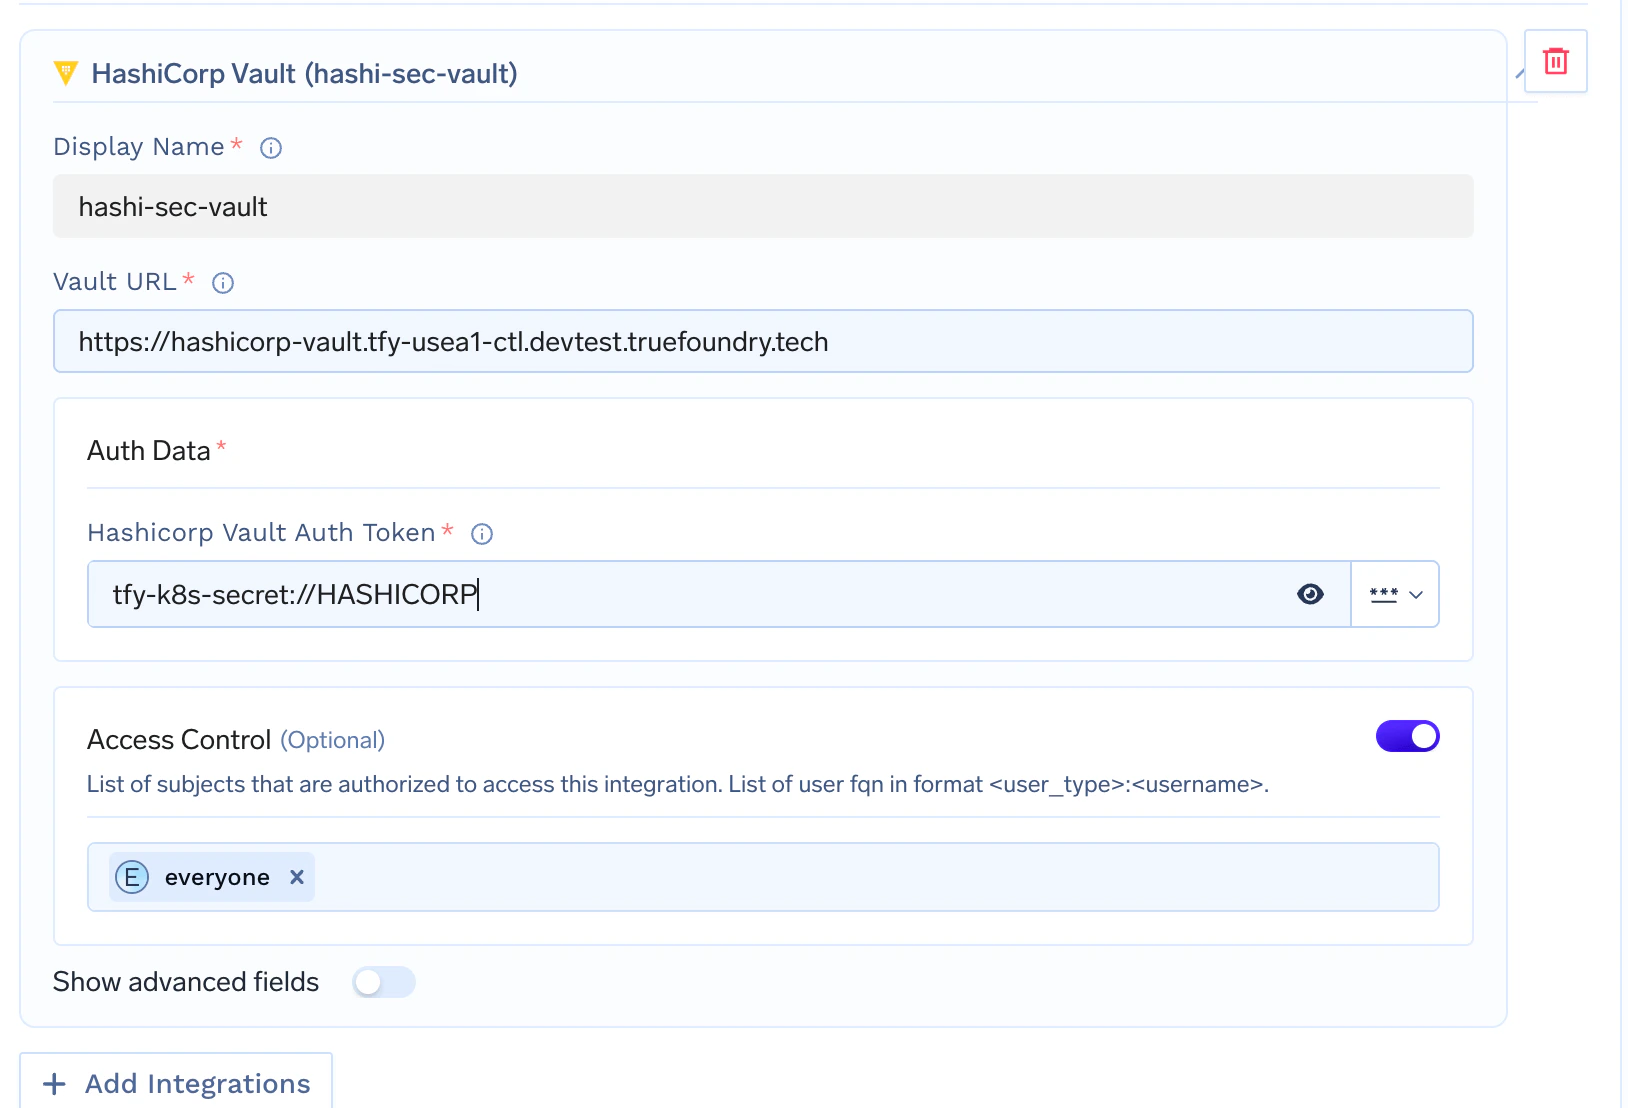Expand the auth token format selector chevron
Screen dimensions: 1628x1108
1416,596
